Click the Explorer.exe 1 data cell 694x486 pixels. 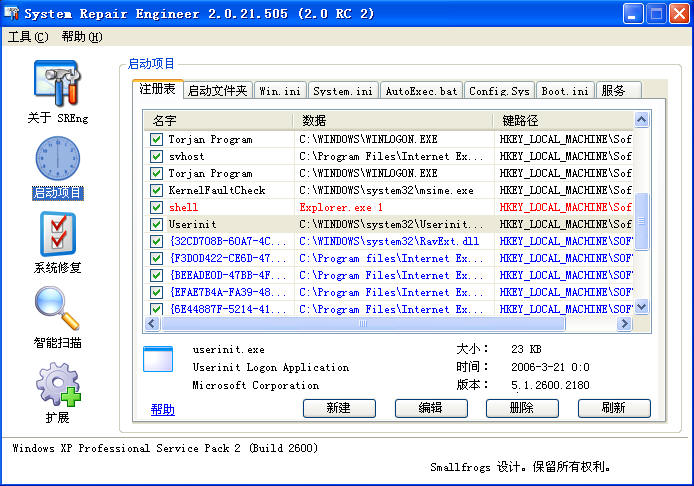pos(341,207)
